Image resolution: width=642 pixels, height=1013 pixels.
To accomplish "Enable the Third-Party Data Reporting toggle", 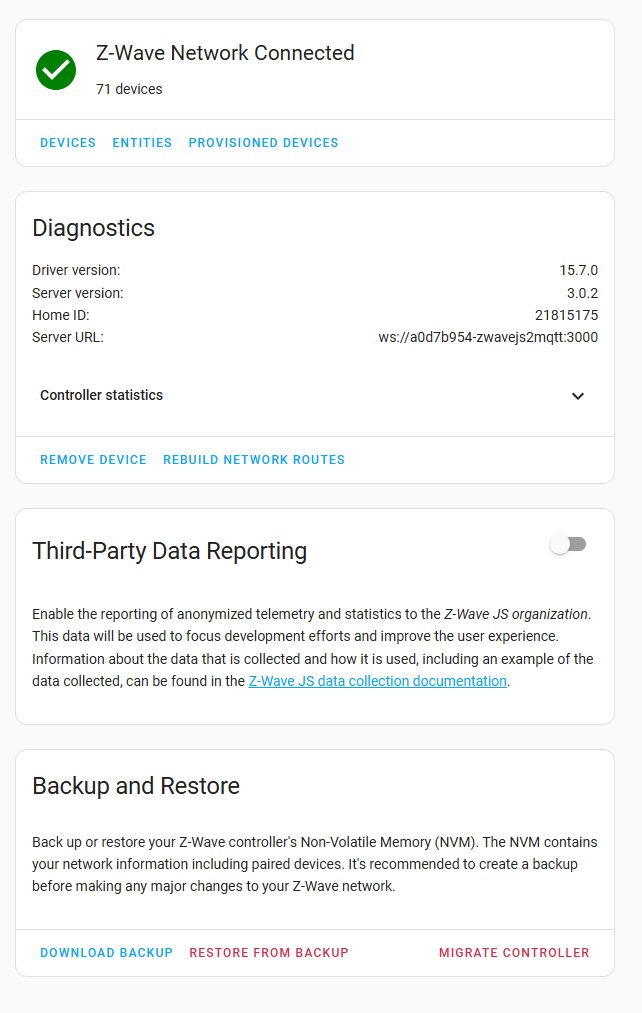I will [568, 545].
